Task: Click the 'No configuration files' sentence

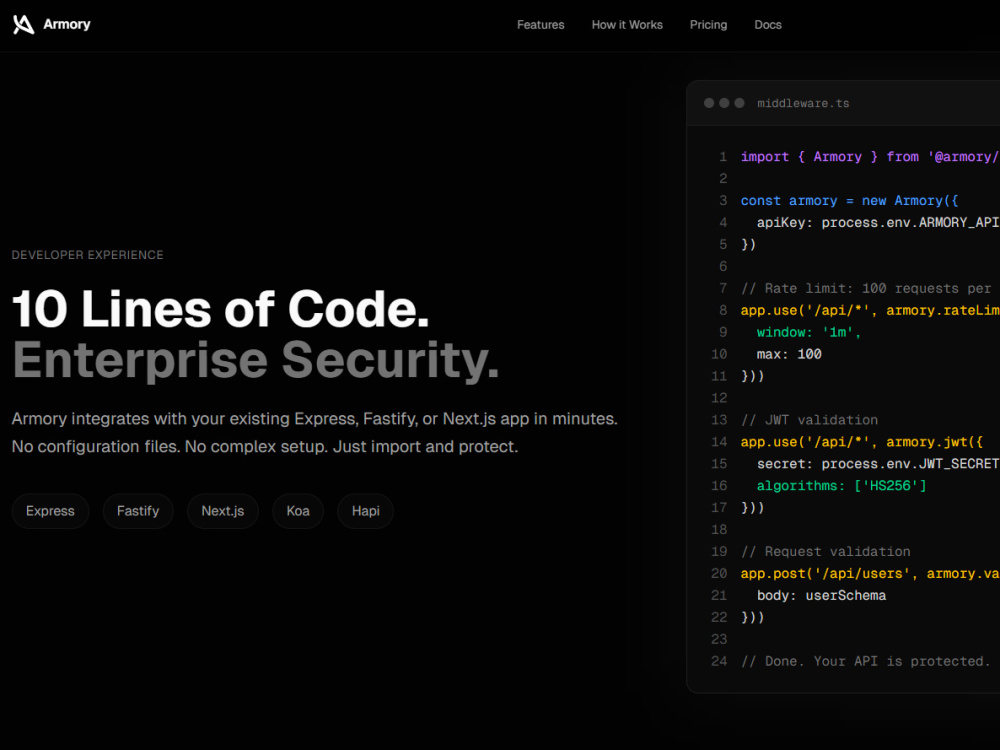Action: pyautogui.click(x=96, y=446)
